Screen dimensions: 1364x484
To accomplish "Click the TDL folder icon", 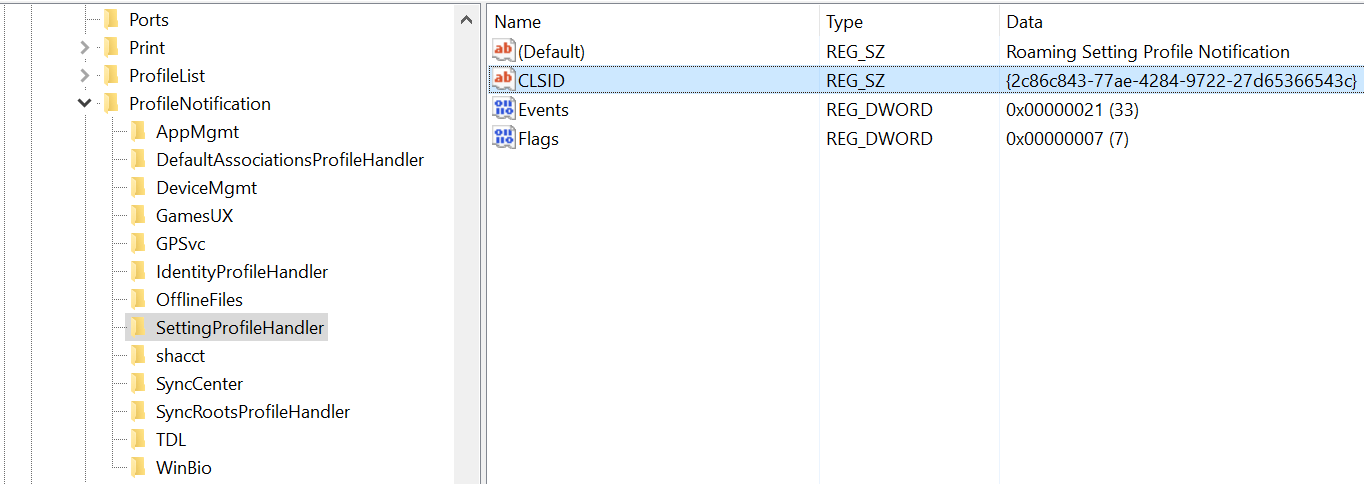I will (x=138, y=440).
